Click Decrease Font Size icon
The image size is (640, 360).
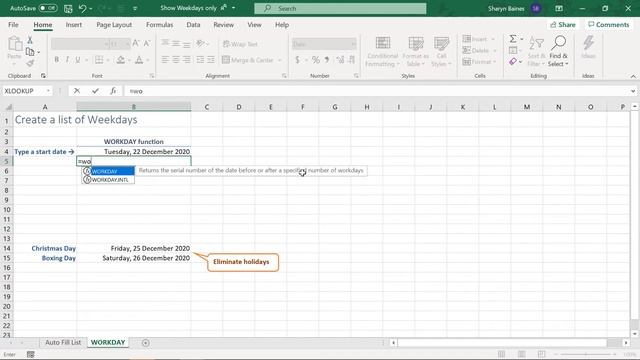click(x=147, y=43)
